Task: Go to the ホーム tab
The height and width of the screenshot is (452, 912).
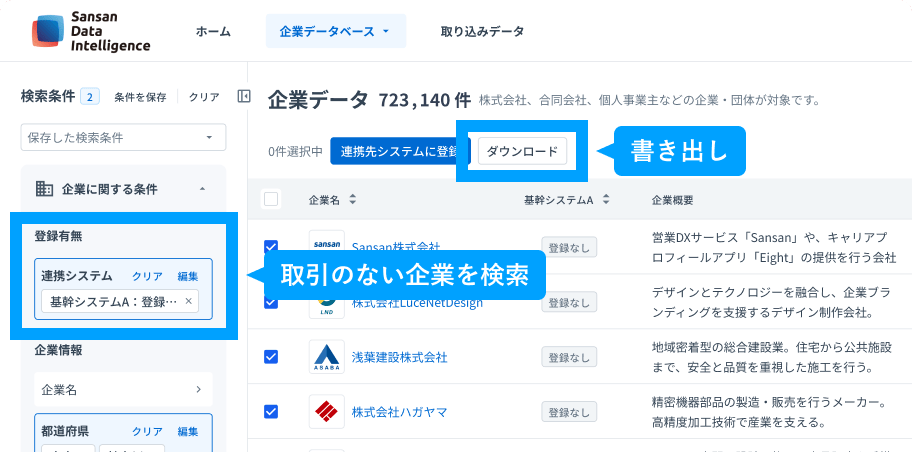Action: [x=213, y=31]
